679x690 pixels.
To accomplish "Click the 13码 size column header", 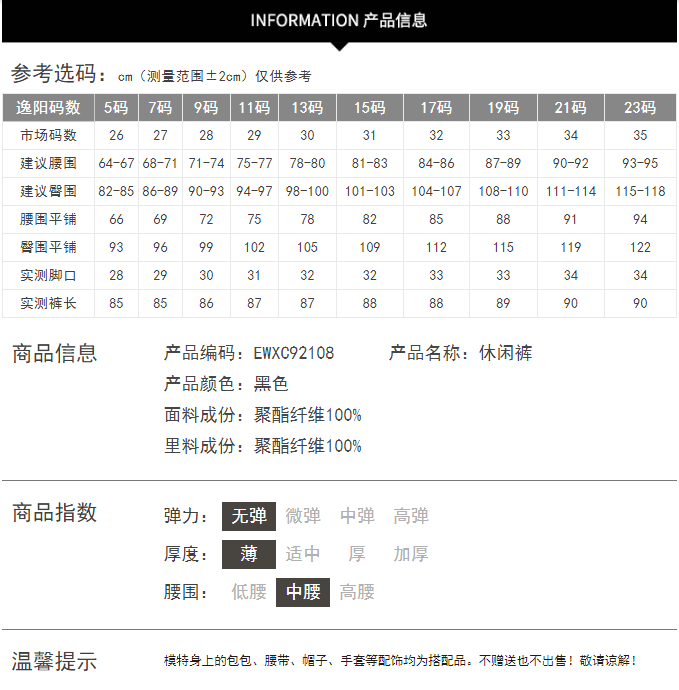I will point(307,108).
